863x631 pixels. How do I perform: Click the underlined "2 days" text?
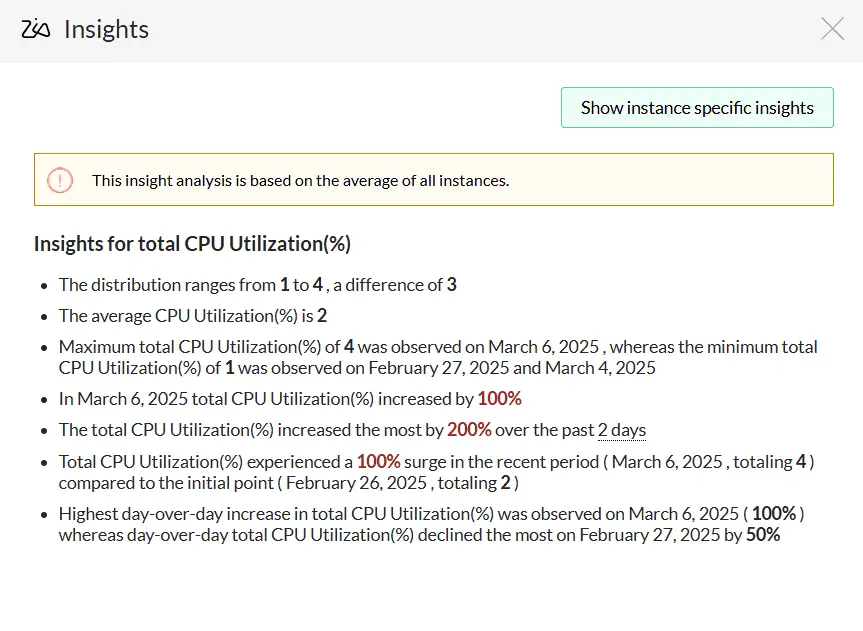coord(622,431)
